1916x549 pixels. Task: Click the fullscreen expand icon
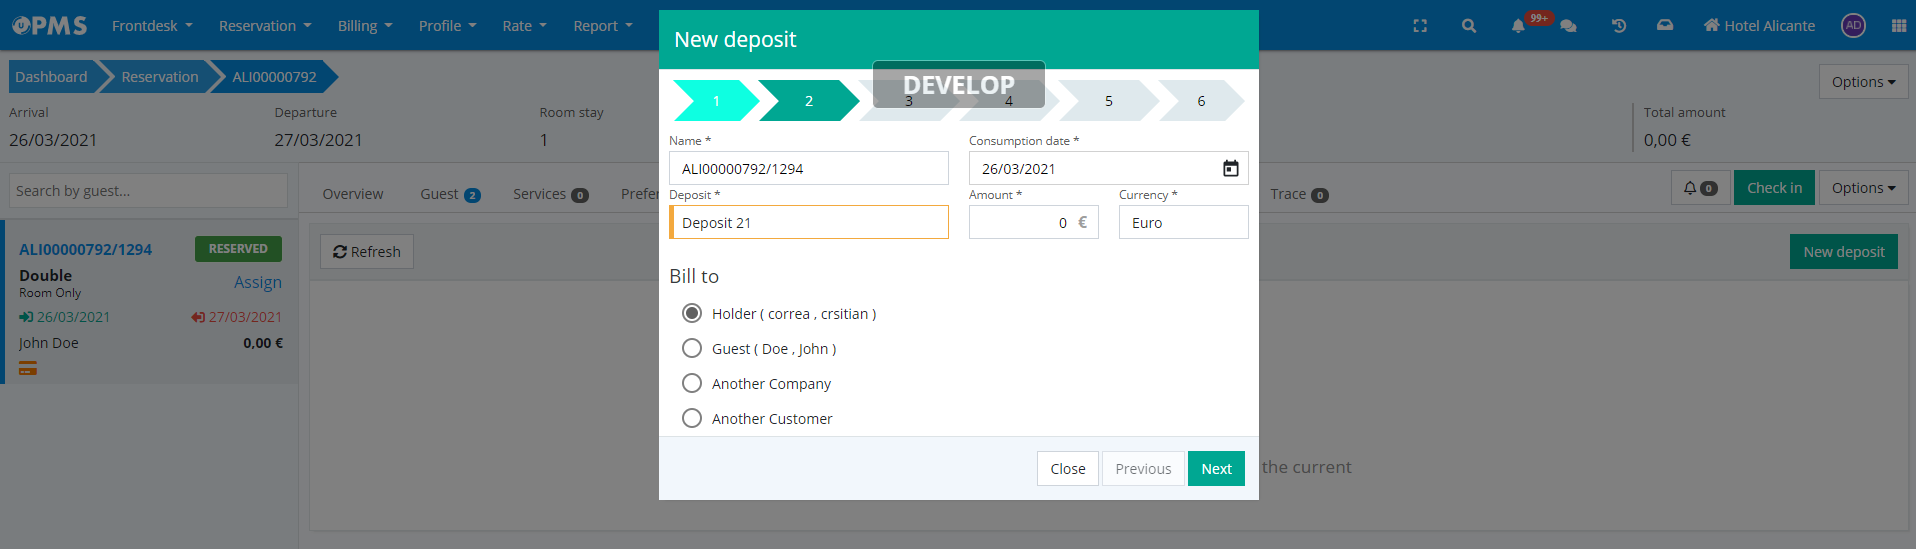pos(1420,26)
